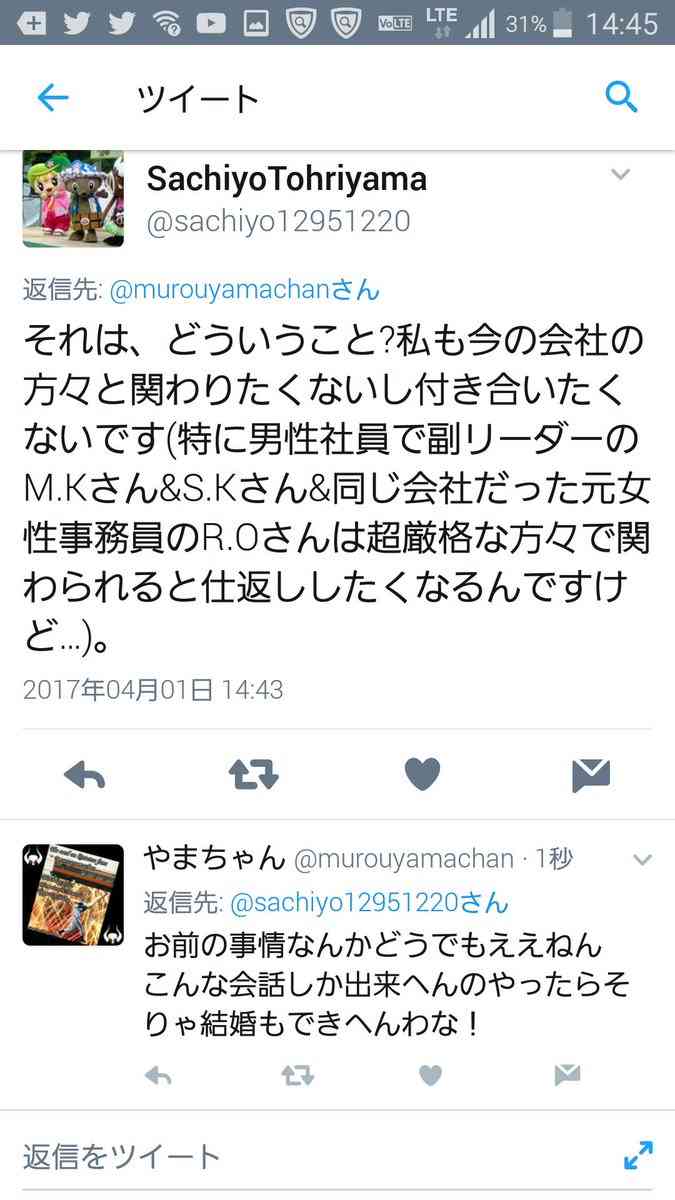Open the SachiyoTohriyama display name
The width and height of the screenshot is (675, 1200).
(286, 179)
